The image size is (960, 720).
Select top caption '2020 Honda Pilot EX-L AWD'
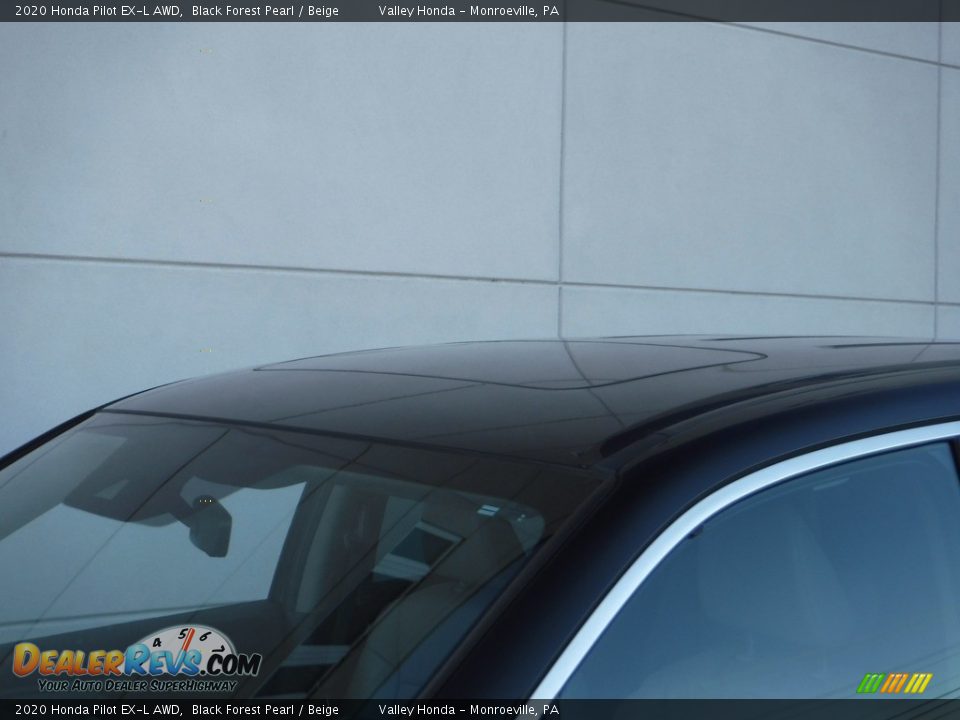point(97,11)
